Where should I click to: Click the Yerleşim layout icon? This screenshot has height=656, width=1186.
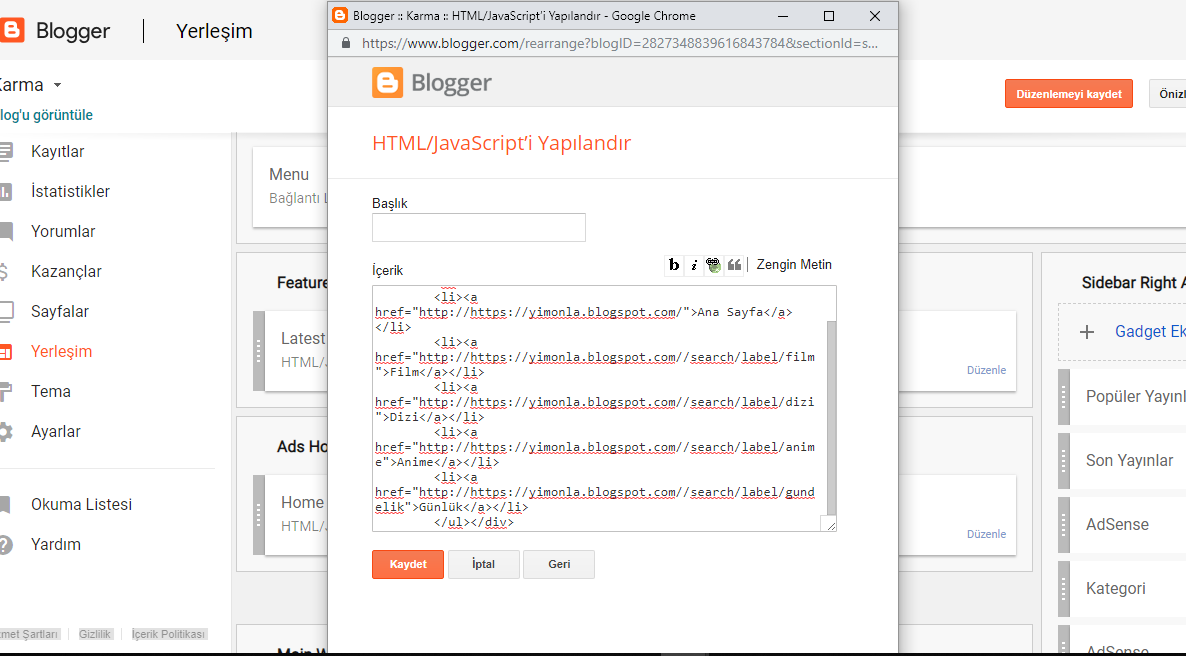click(x=5, y=352)
